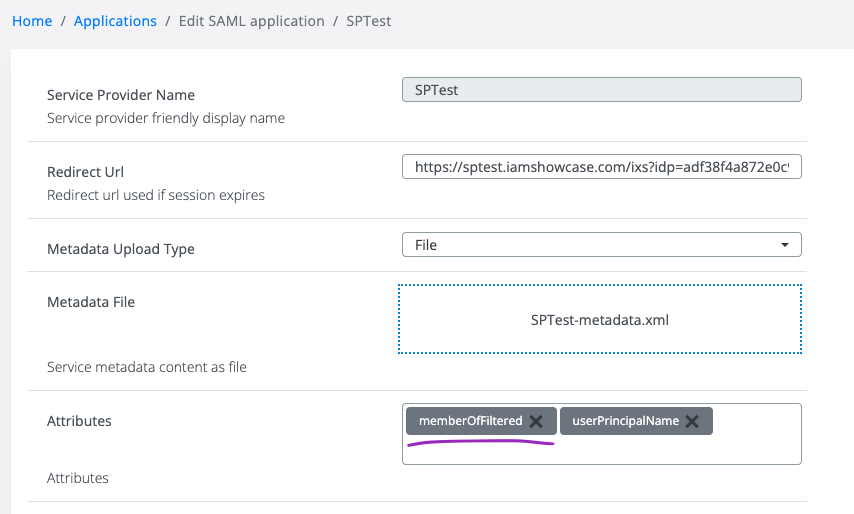Click the SPTest-metadata.xml file name
The height and width of the screenshot is (514, 854).
(600, 321)
